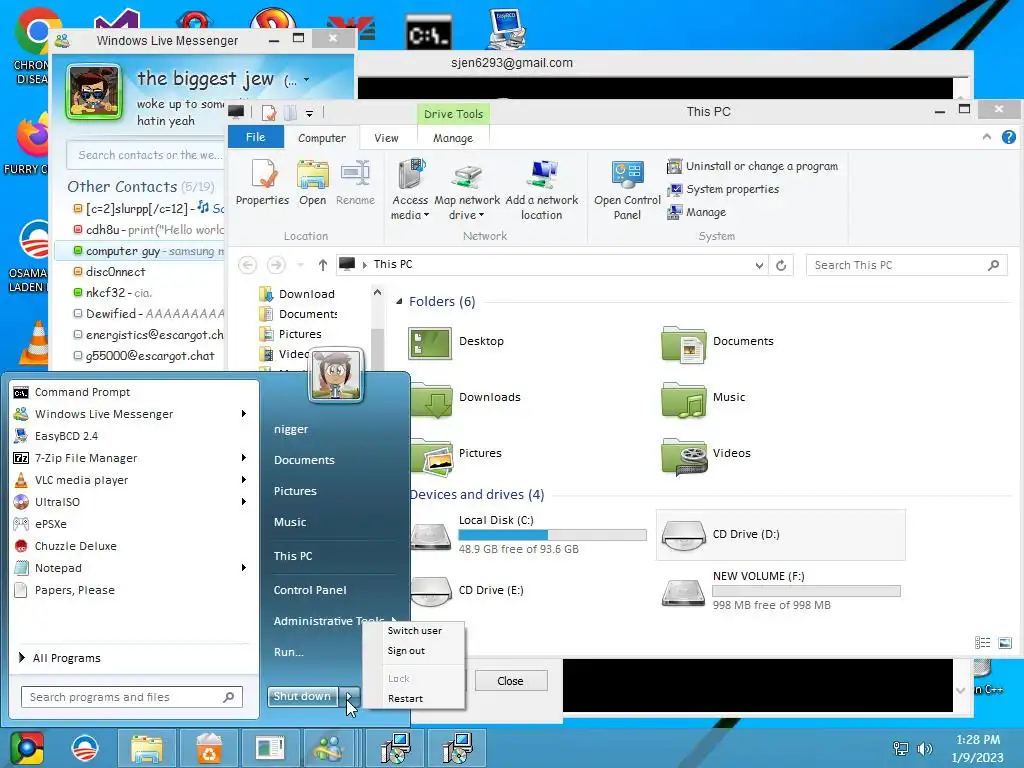Image resolution: width=1024 pixels, height=768 pixels.
Task: Choose Restart from shutdown menu
Action: tap(406, 699)
